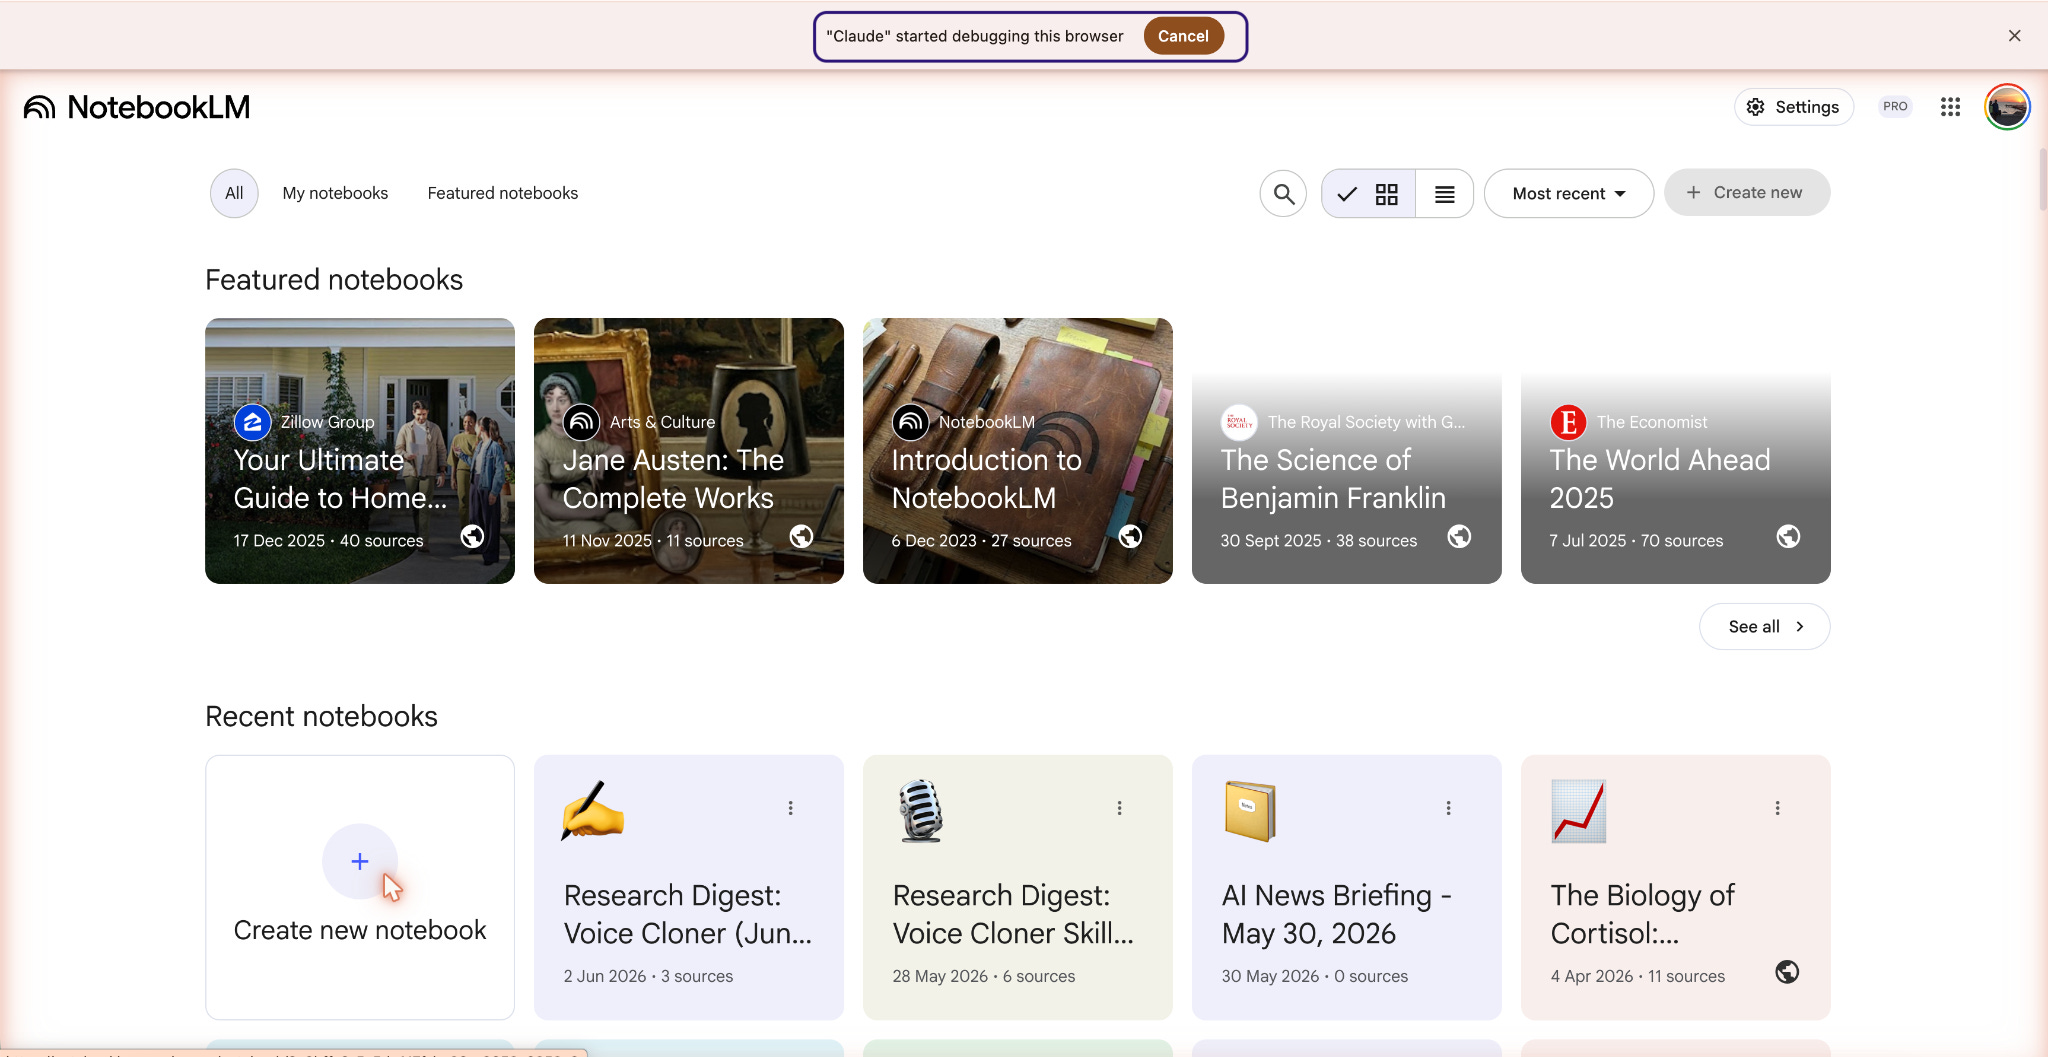The height and width of the screenshot is (1057, 2048).
Task: Click studio microphone emoji on Voice Cloner Skill card
Action: 921,811
